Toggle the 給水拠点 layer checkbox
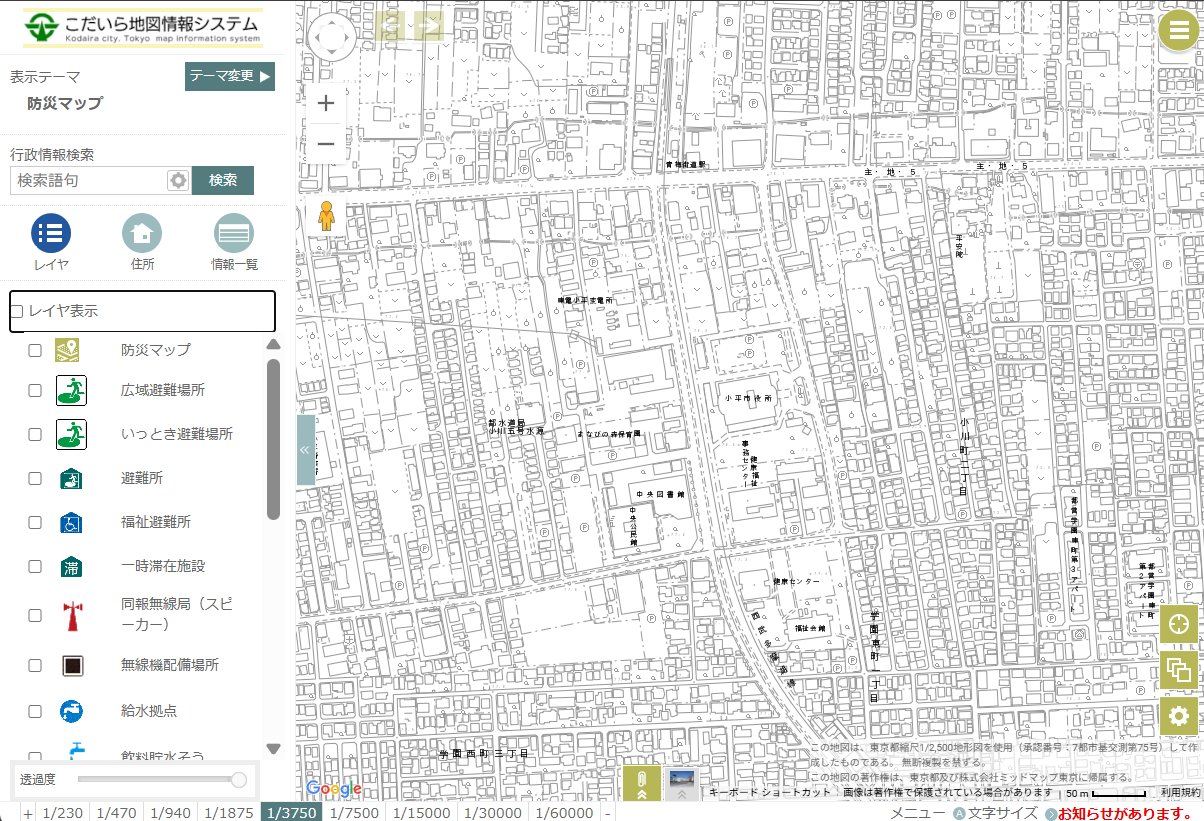This screenshot has height=821, width=1204. [35, 711]
